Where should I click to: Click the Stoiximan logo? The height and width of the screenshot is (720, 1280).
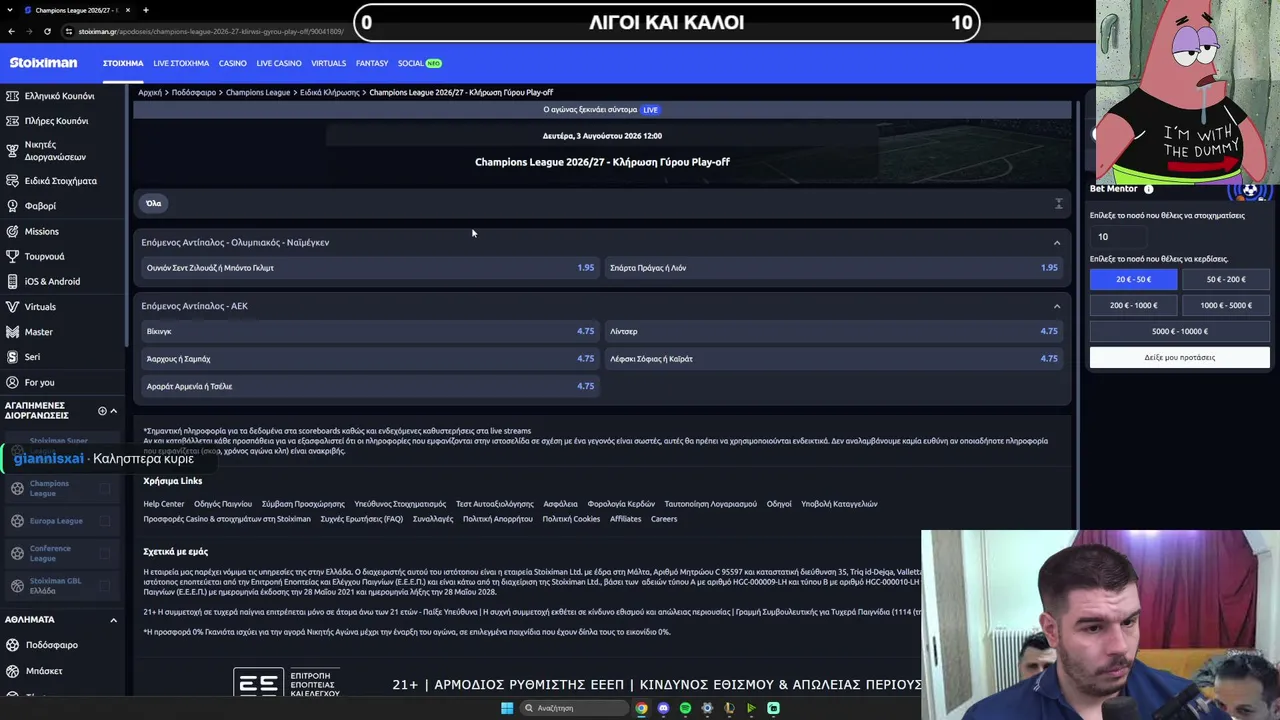(43, 63)
